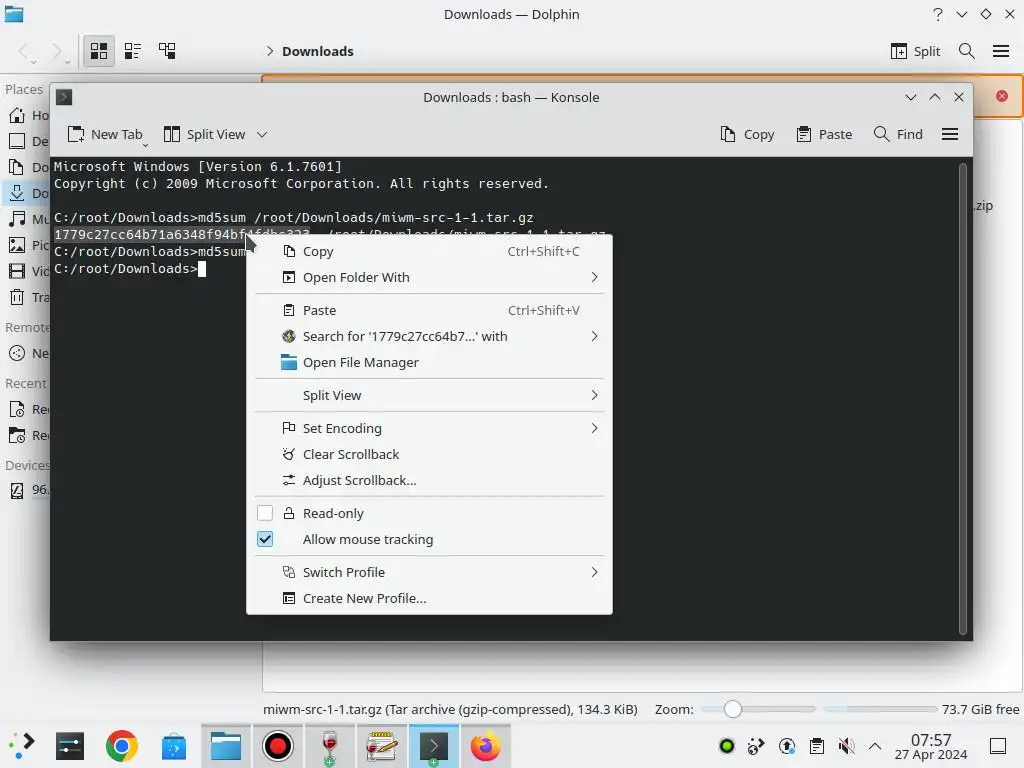Launch Firefox from taskbar
The width and height of the screenshot is (1024, 768).
[x=485, y=745]
